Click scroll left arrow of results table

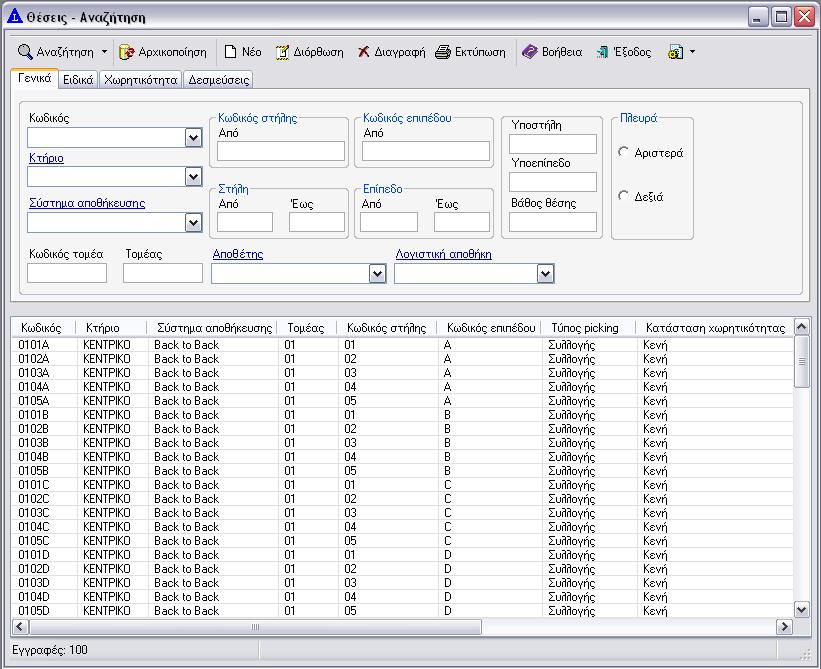pyautogui.click(x=20, y=627)
